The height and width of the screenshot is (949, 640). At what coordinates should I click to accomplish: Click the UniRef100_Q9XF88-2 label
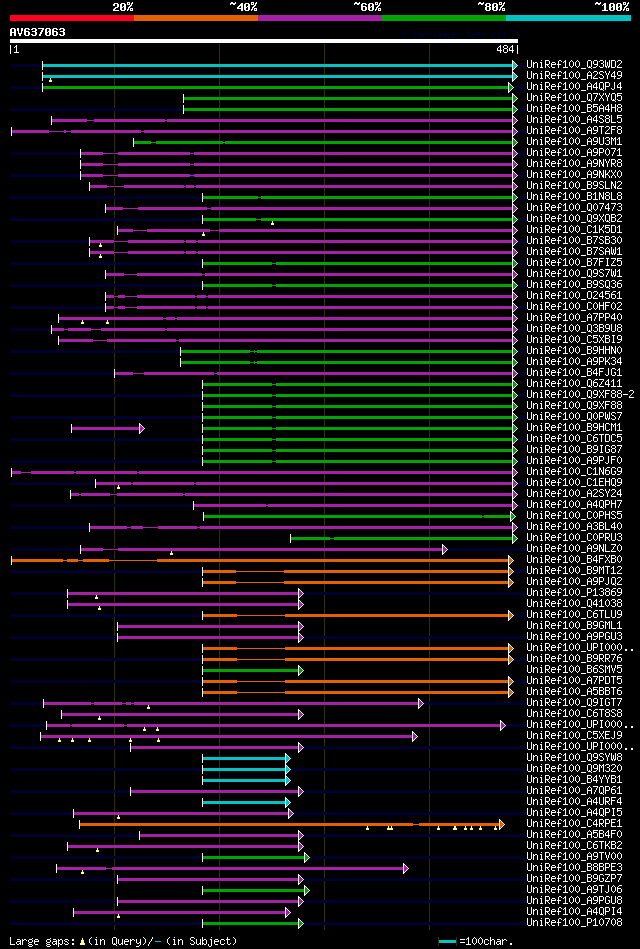coord(581,395)
